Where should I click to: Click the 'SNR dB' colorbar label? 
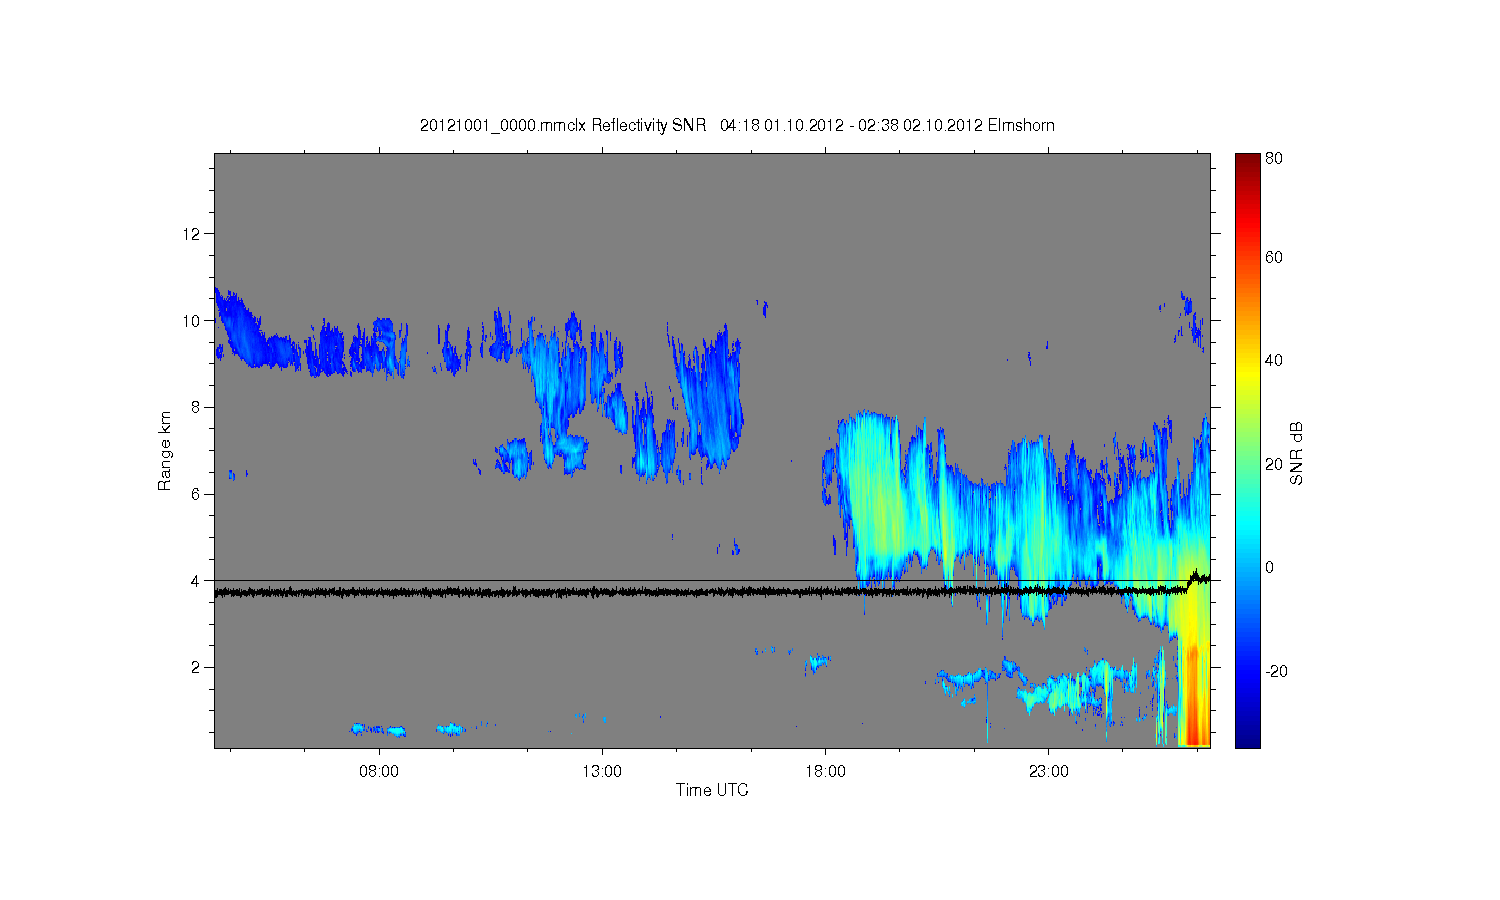tap(1296, 453)
